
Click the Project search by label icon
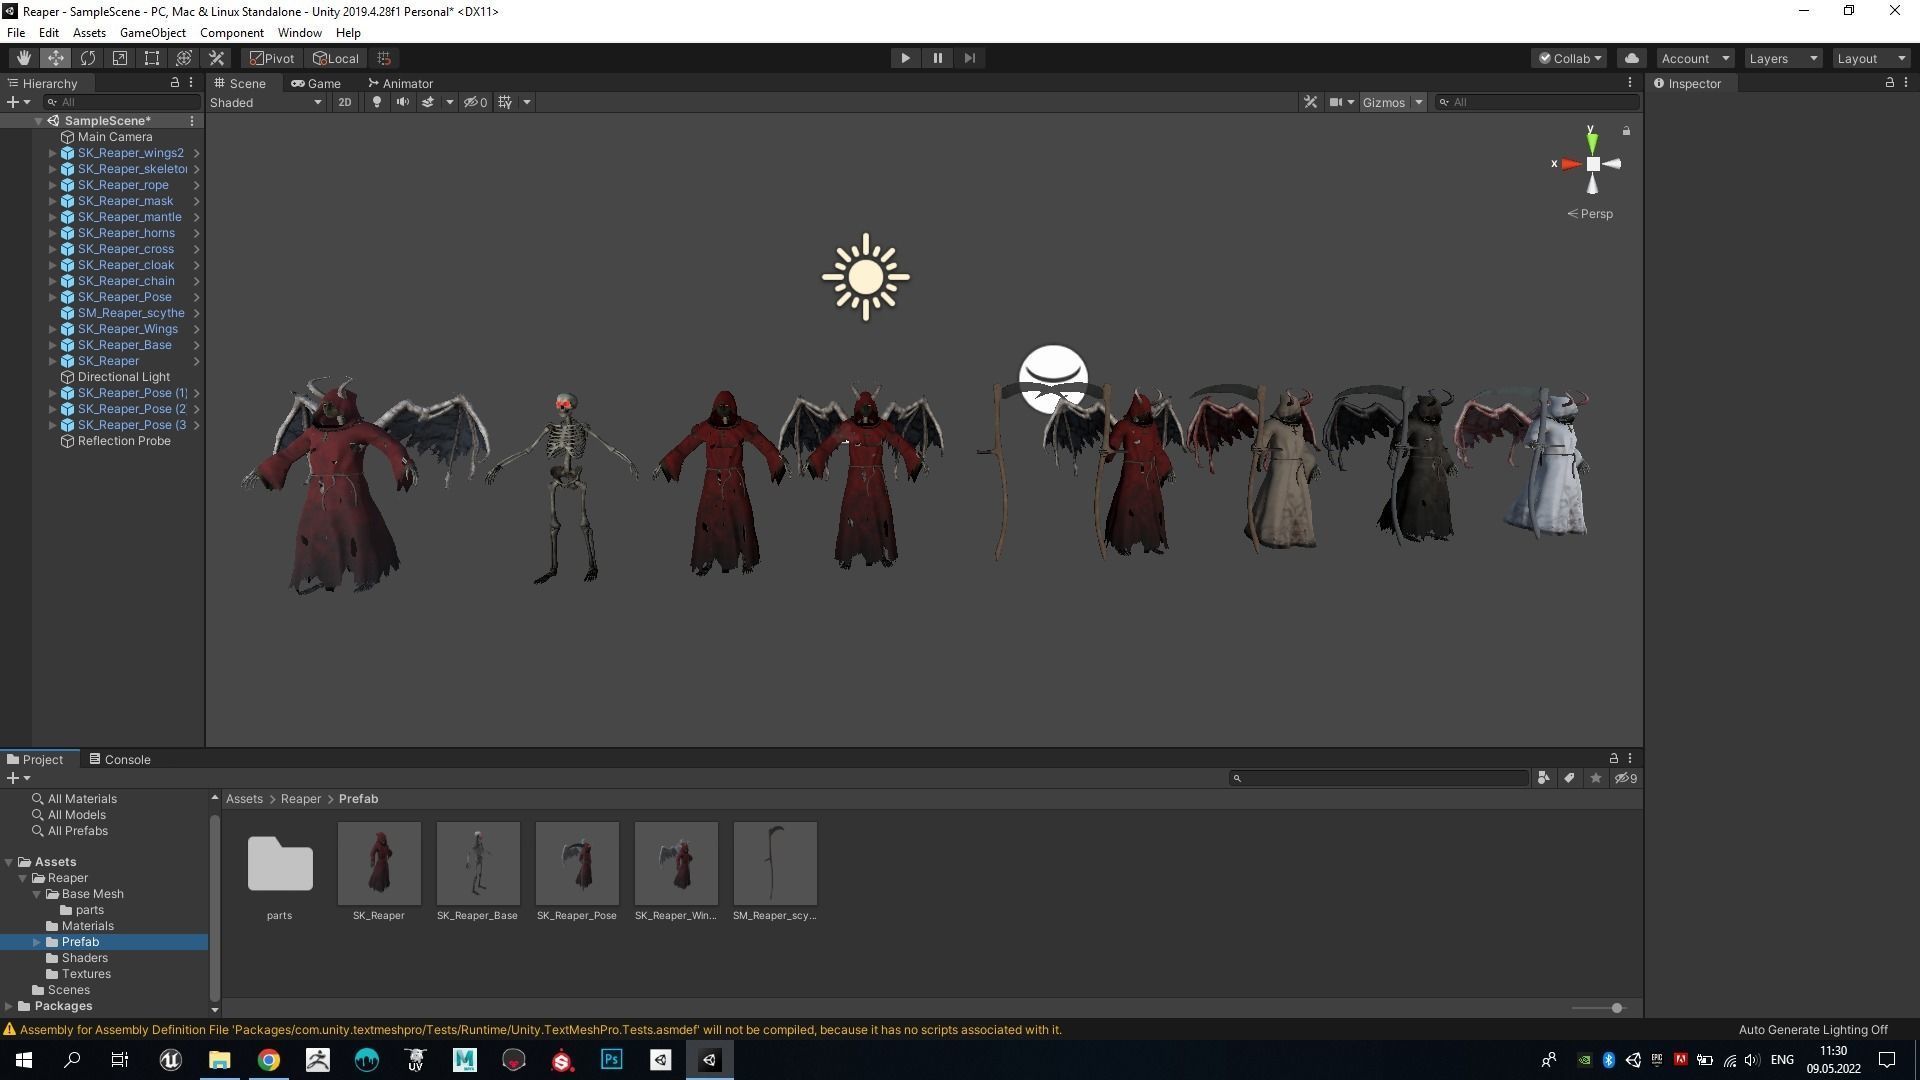point(1570,778)
